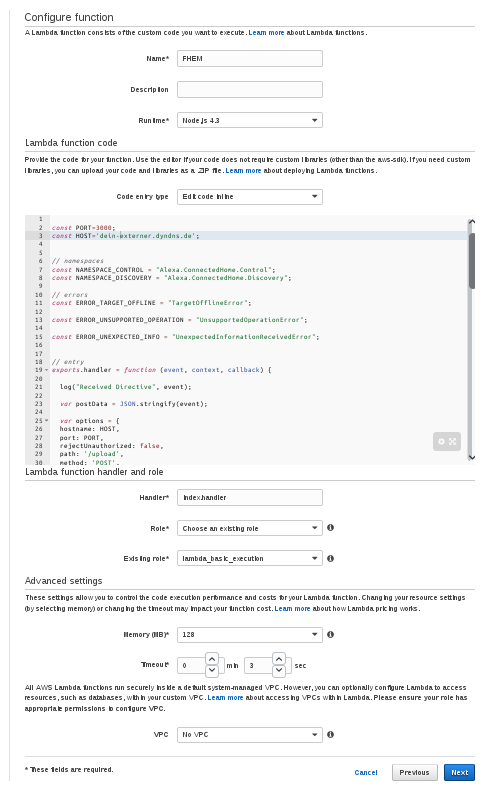Viewport: 496px width, 802px height.
Task: Click code editor scrollbar down arrow
Action: pyautogui.click(x=471, y=458)
